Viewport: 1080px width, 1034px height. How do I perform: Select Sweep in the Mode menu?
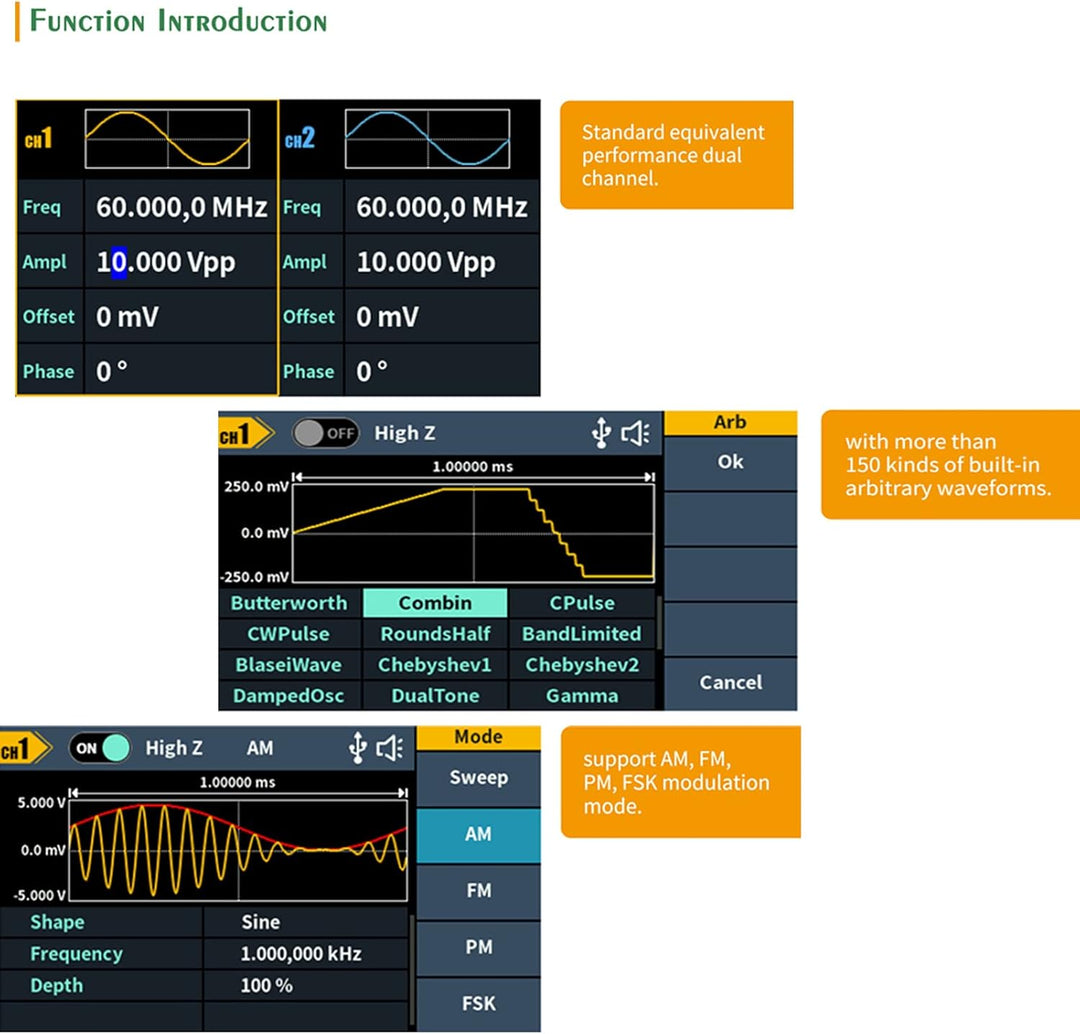478,778
